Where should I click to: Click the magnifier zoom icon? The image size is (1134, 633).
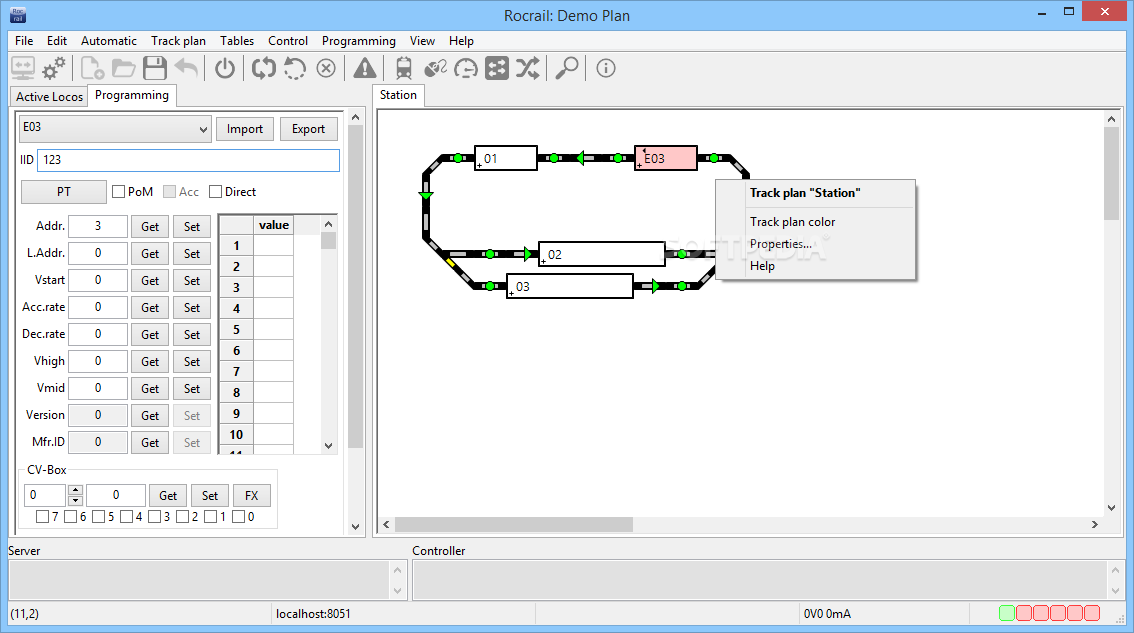[x=566, y=69]
